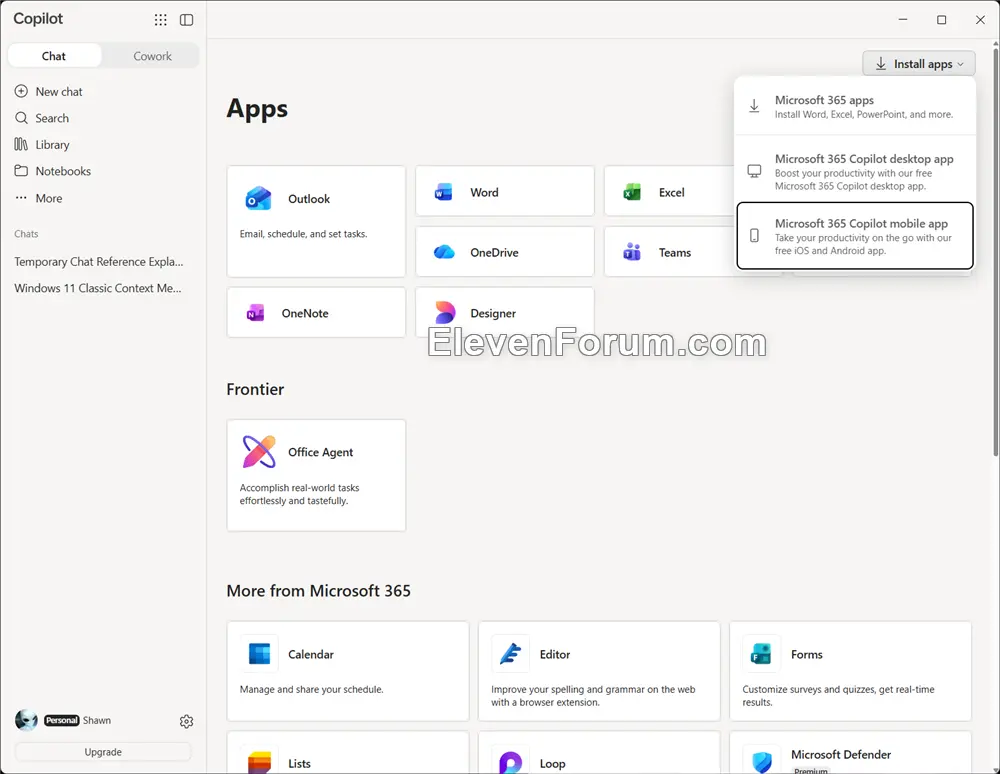Screen dimensions: 1000x774
Task: Choose Microsoft 365 Copilot mobile app option
Action: (x=855, y=236)
